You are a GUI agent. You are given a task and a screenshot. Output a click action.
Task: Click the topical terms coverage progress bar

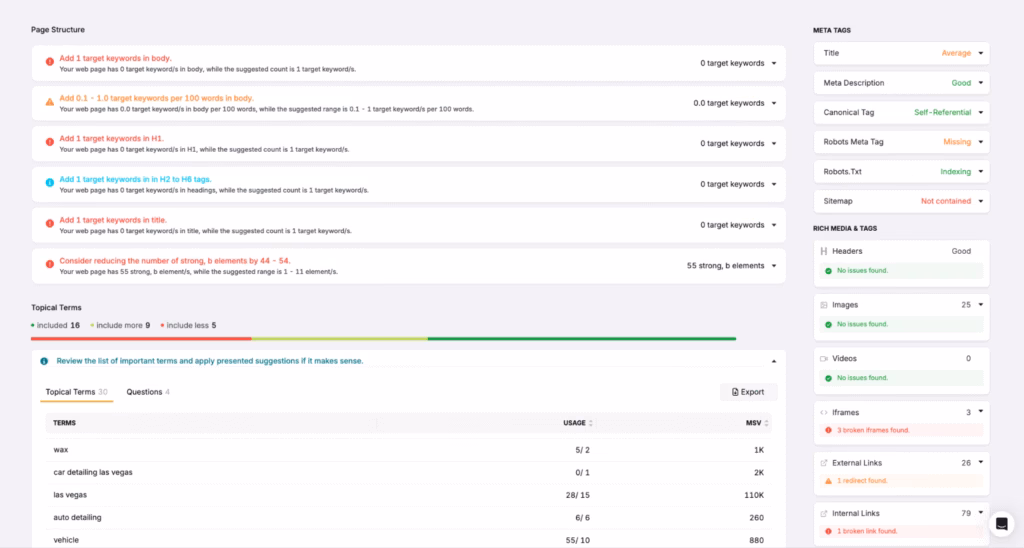click(x=383, y=339)
